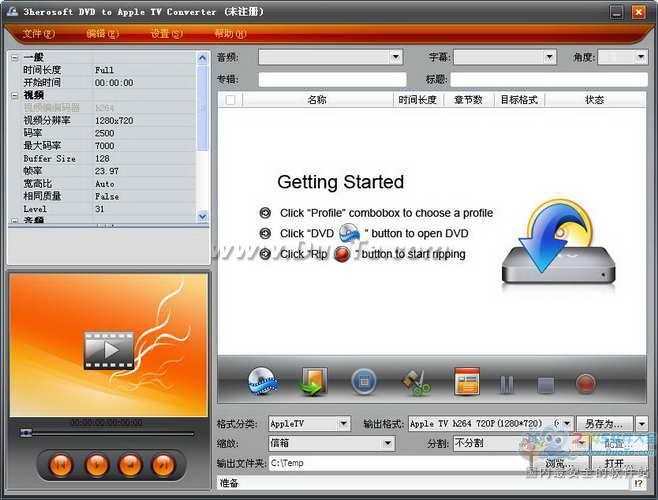The image size is (658, 500).
Task: Collapse the 视频 property group
Action: click(15, 96)
